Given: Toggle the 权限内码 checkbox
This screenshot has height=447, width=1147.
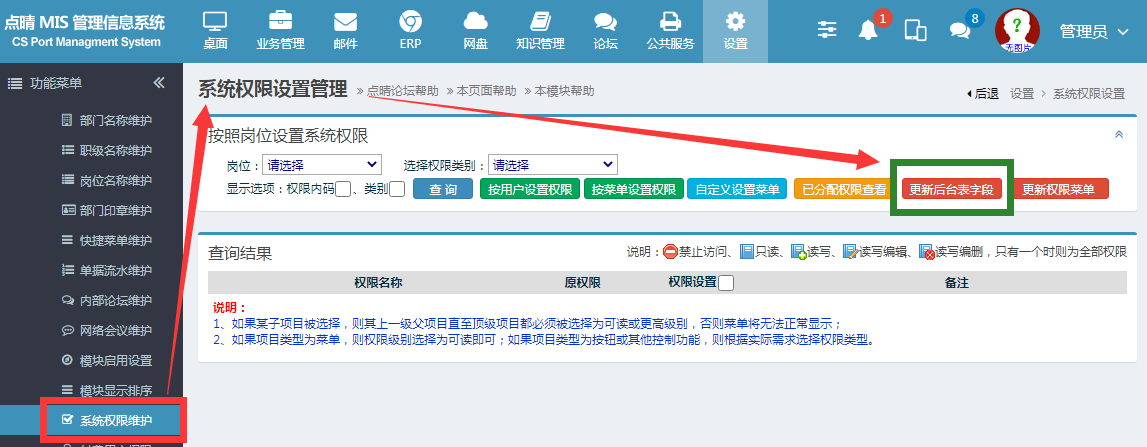Looking at the screenshot, I should coord(343,189).
